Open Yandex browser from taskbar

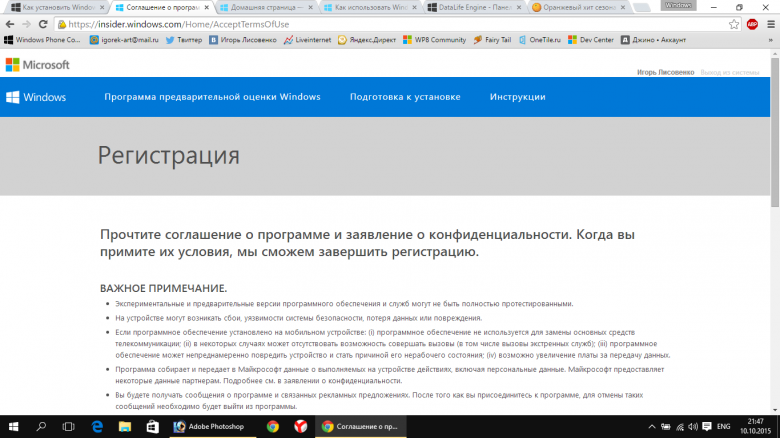[300, 427]
